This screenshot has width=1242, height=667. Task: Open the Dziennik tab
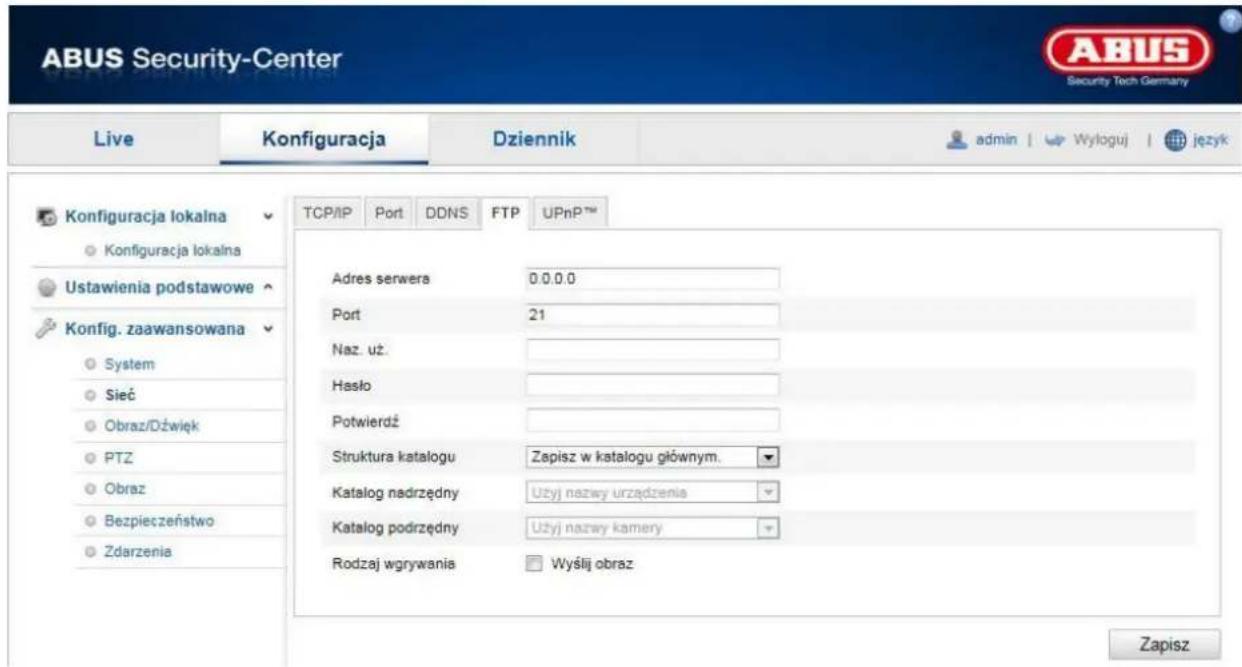pos(534,139)
